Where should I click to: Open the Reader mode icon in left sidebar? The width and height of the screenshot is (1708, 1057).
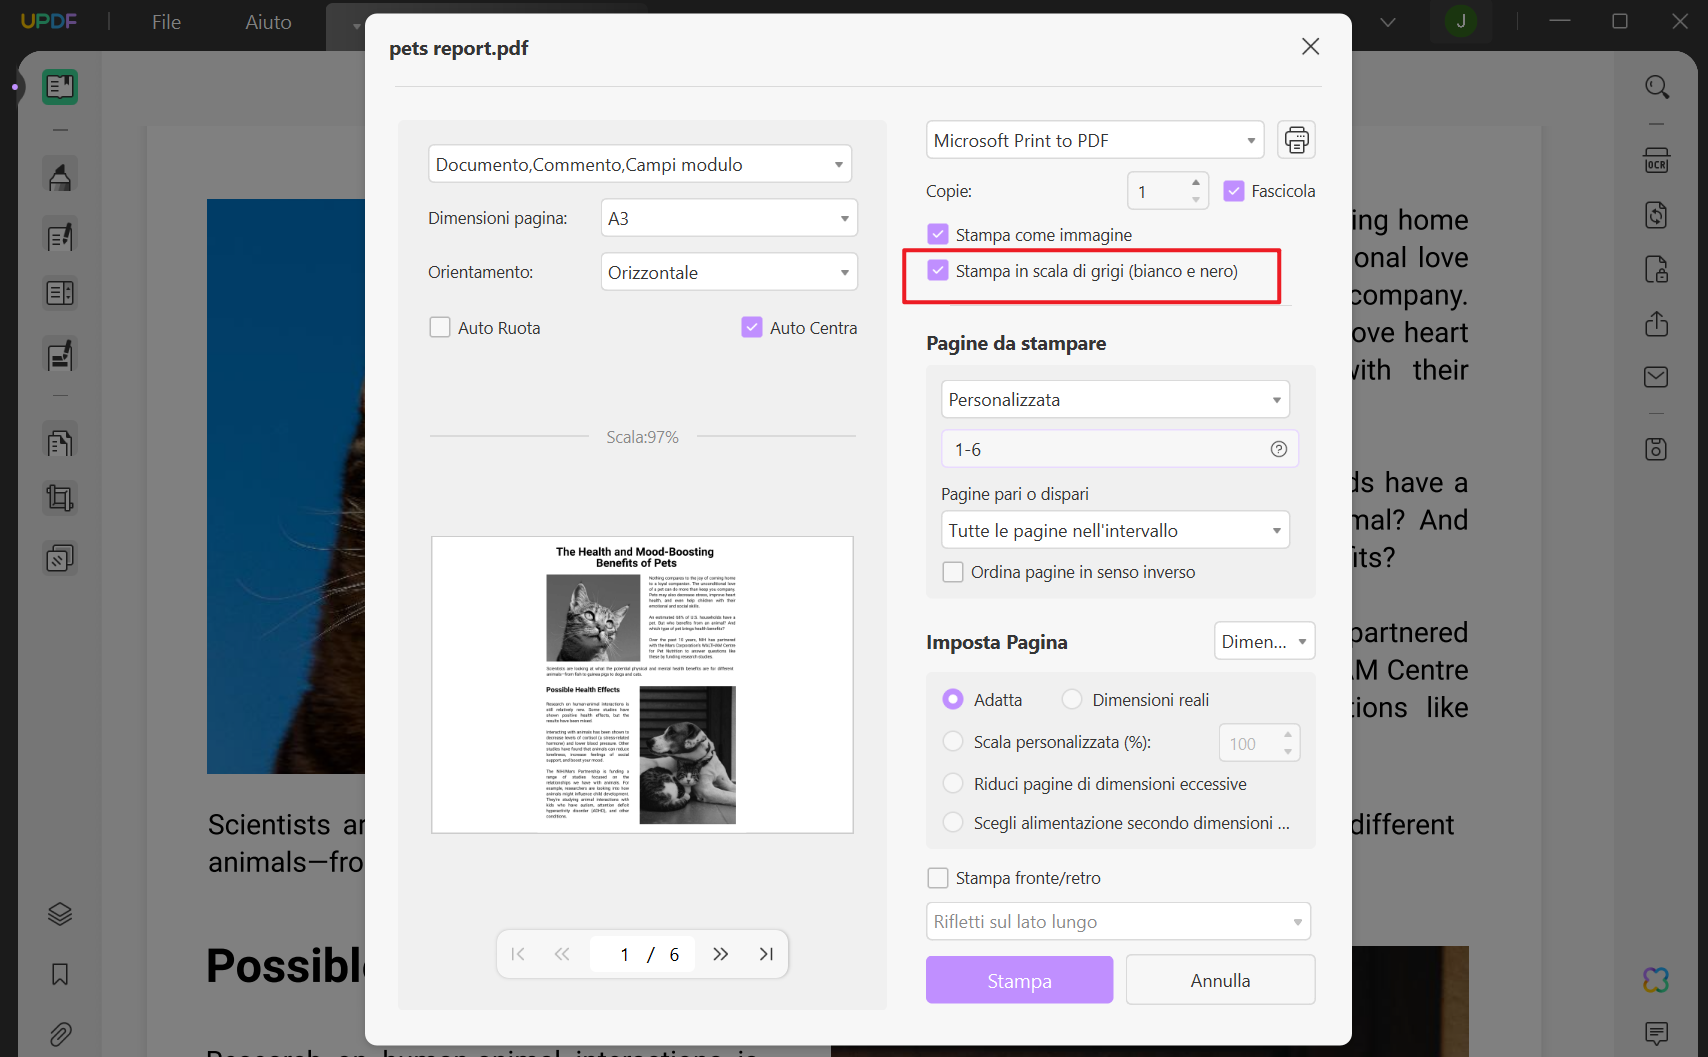point(60,87)
